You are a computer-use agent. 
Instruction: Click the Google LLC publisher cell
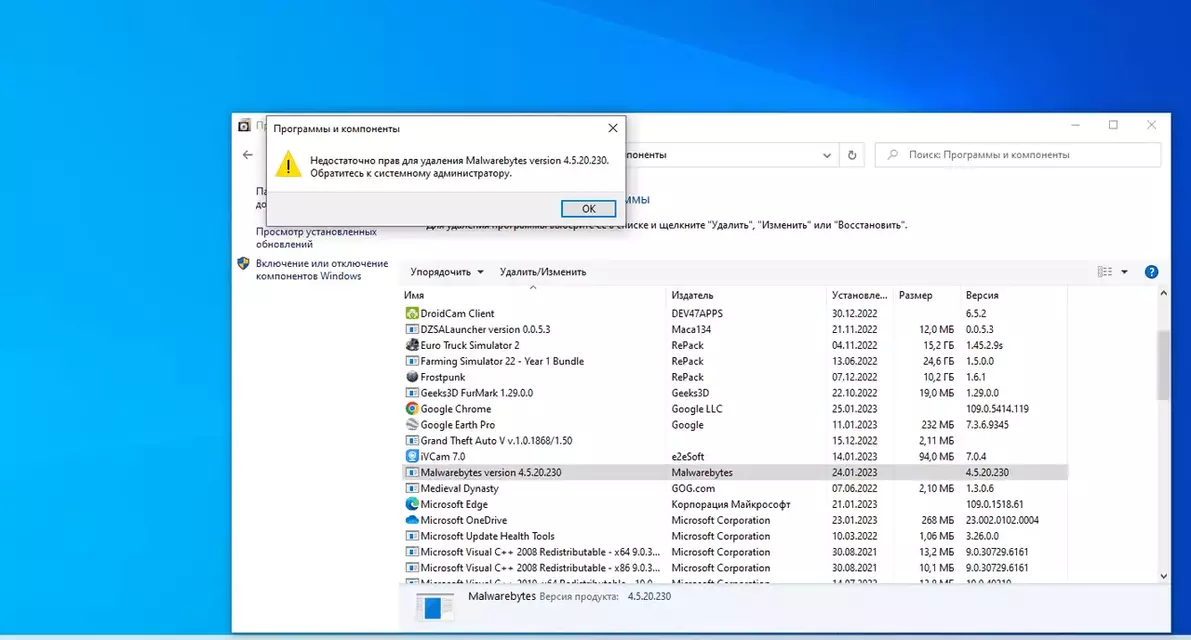point(697,408)
